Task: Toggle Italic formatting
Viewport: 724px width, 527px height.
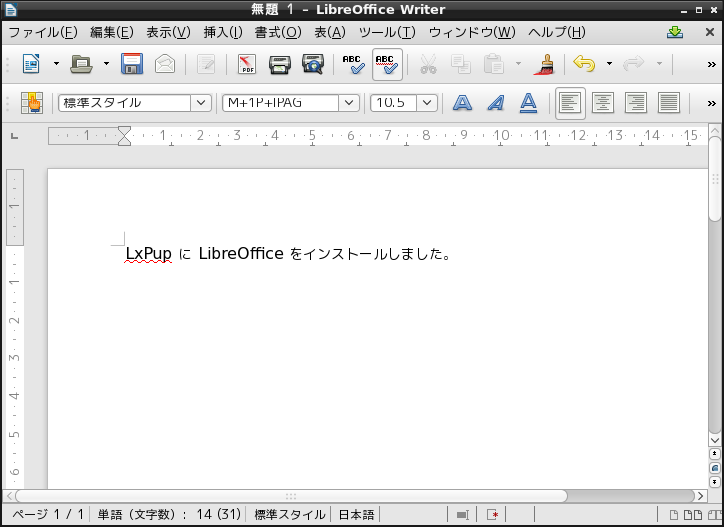Action: (x=495, y=103)
